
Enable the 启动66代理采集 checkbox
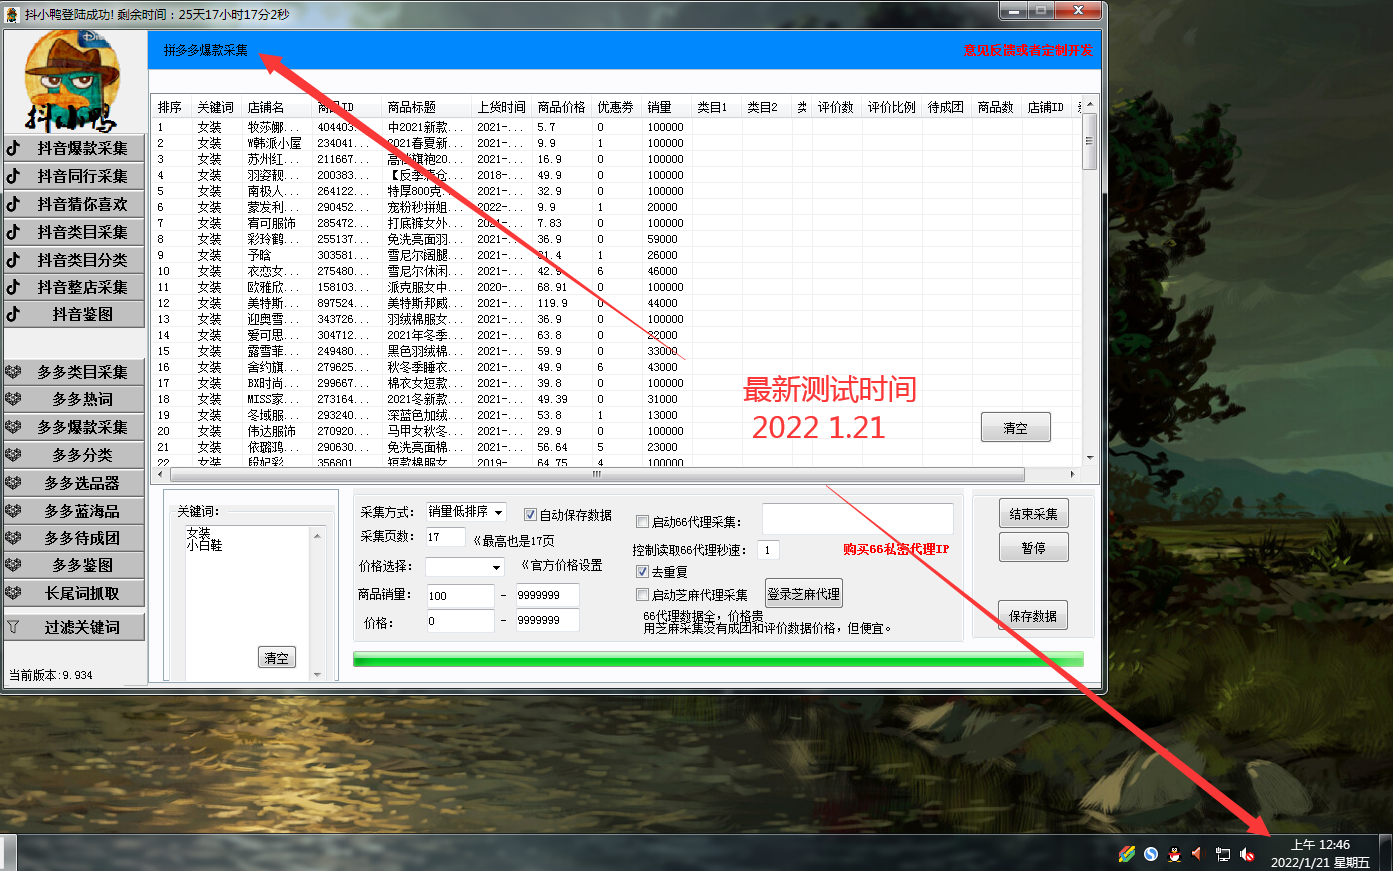click(643, 521)
